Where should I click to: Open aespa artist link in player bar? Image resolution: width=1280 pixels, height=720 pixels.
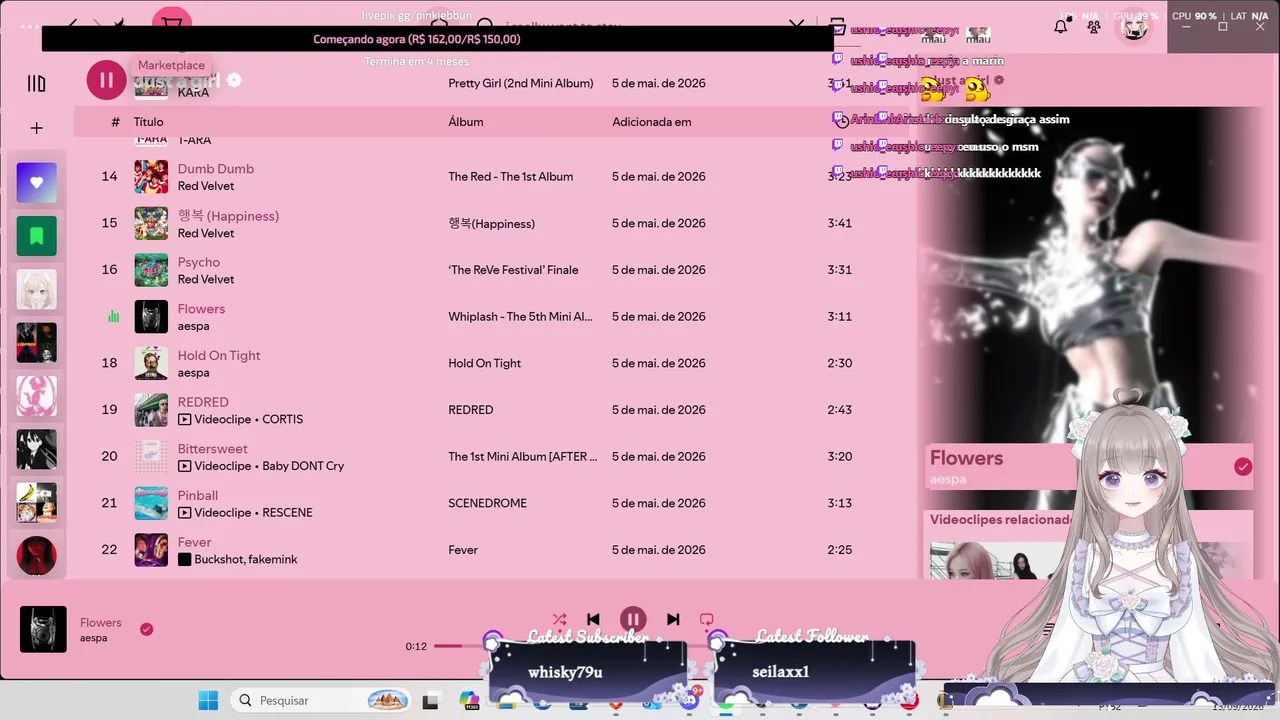tap(94, 638)
